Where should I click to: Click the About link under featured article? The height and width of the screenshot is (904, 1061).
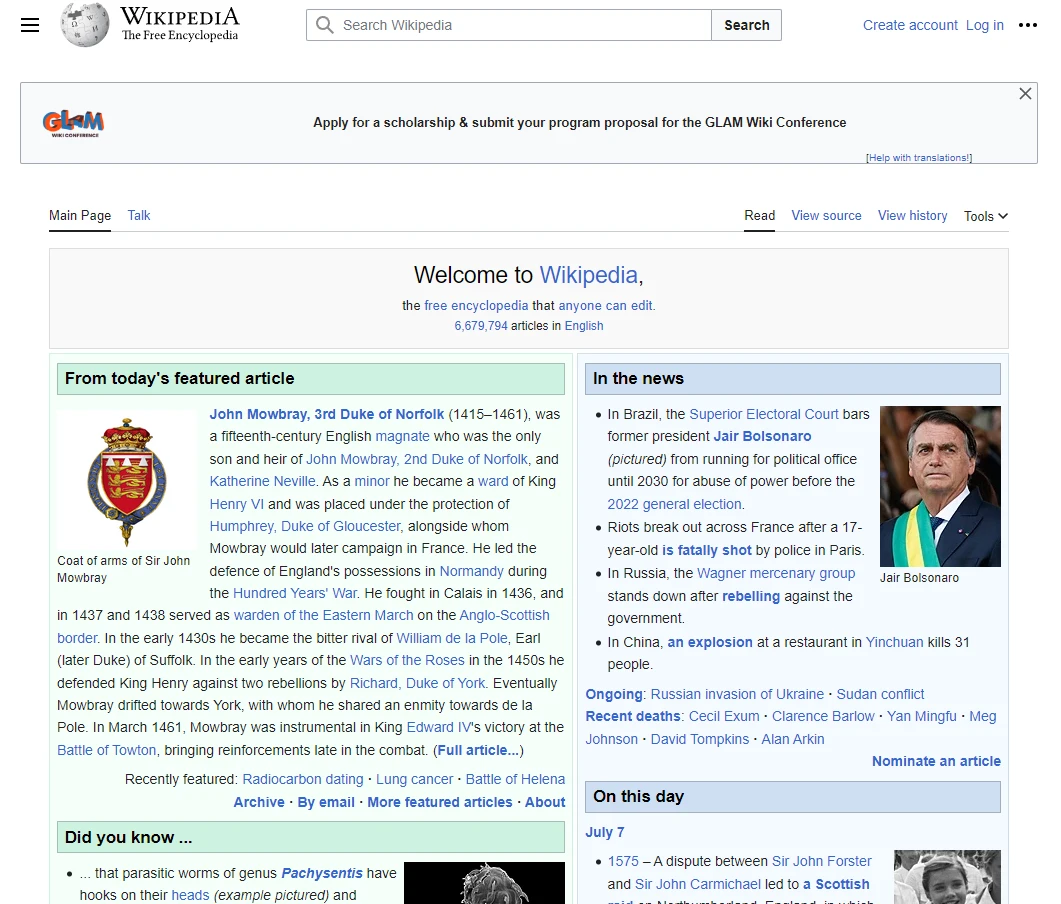tap(545, 802)
